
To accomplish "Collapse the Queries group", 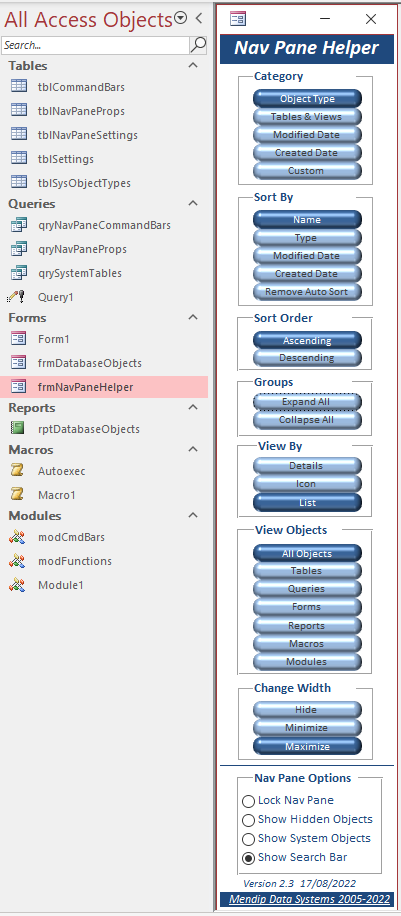I will click(193, 203).
